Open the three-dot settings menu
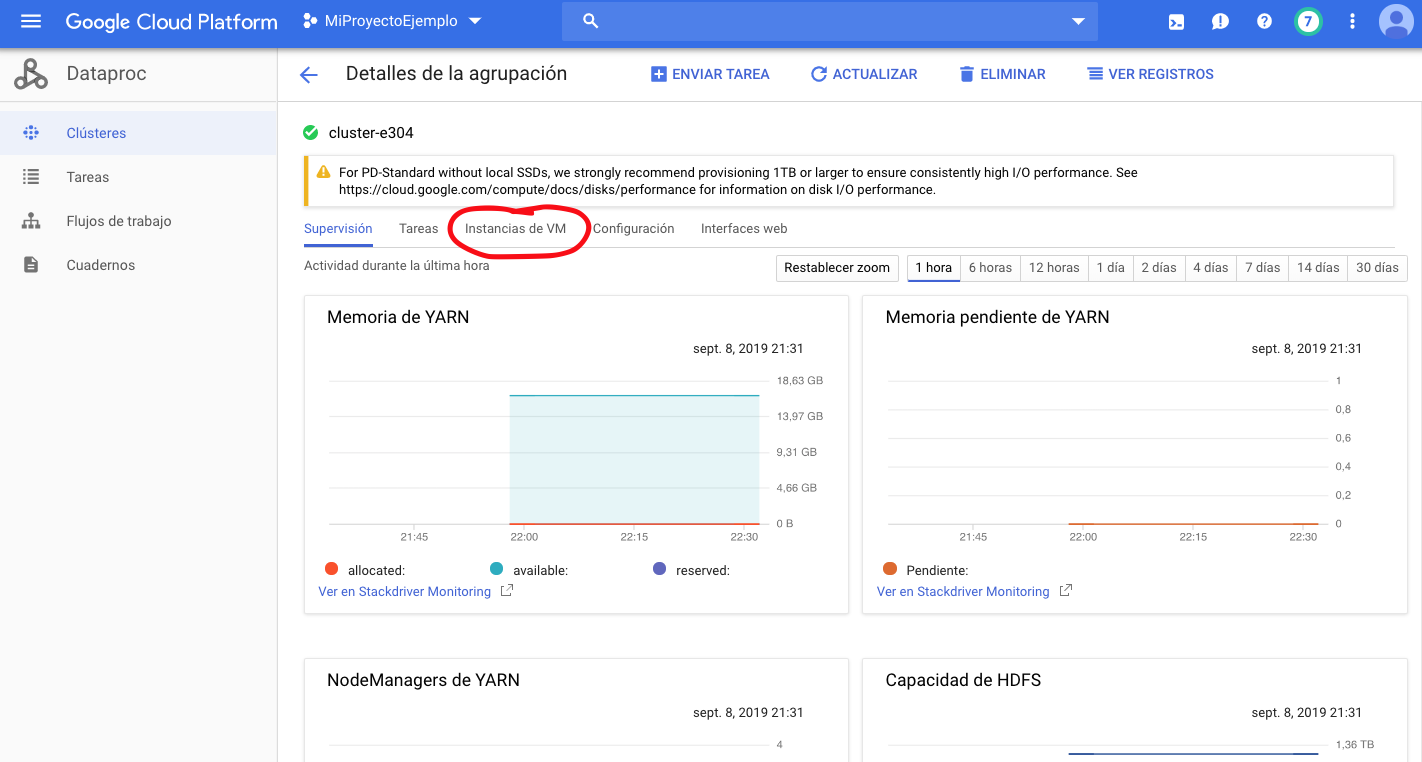This screenshot has height=762, width=1422. coord(1353,21)
